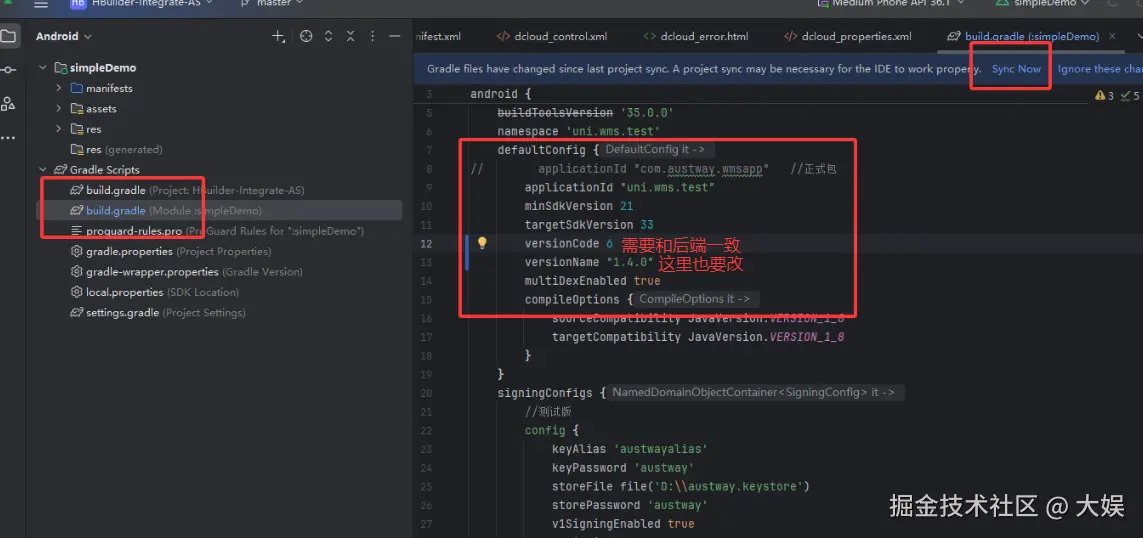
Task: Click the Ignore these changes link
Action: click(x=1100, y=69)
